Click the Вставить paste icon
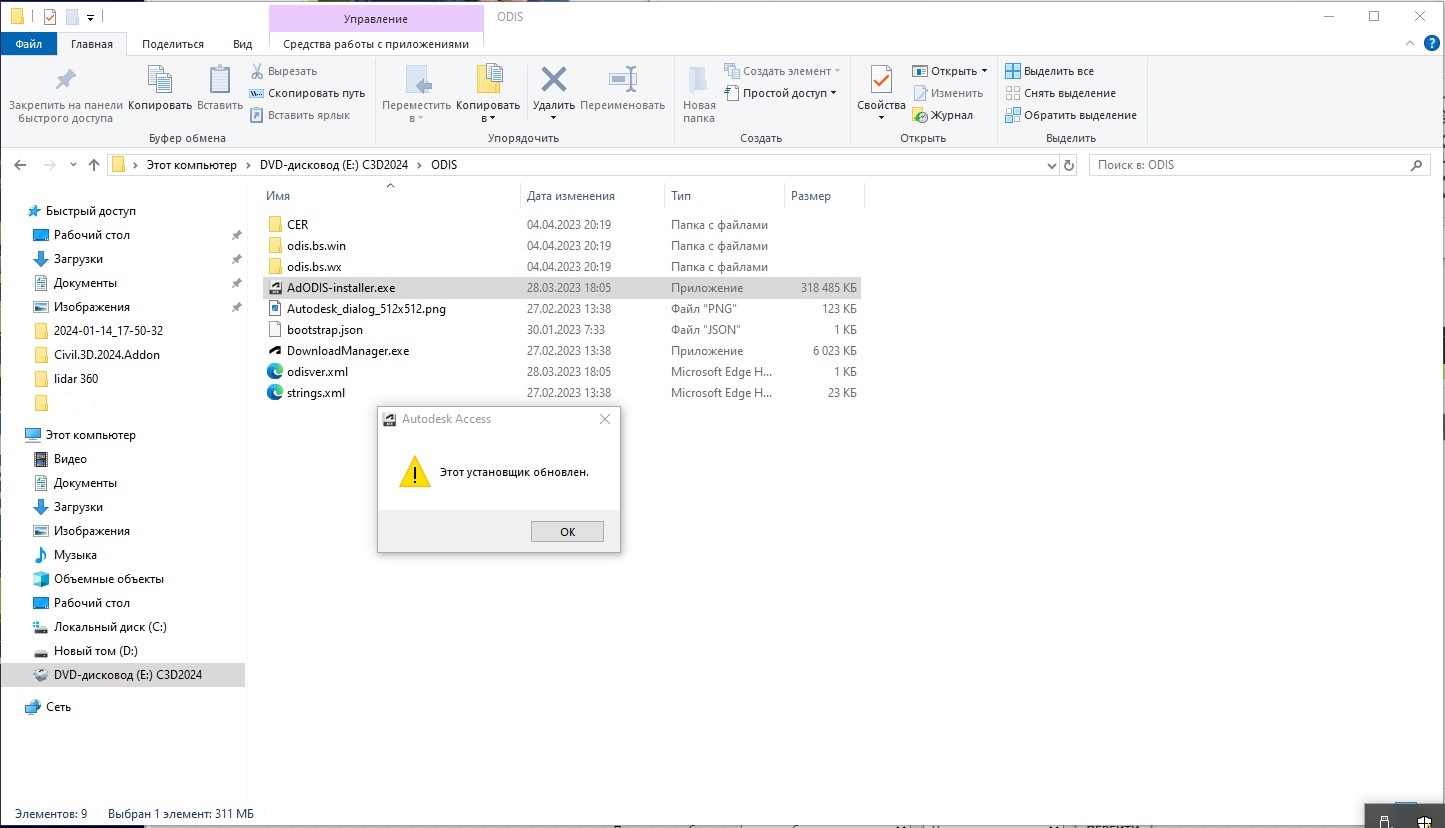Image resolution: width=1445 pixels, height=828 pixels. click(x=220, y=81)
